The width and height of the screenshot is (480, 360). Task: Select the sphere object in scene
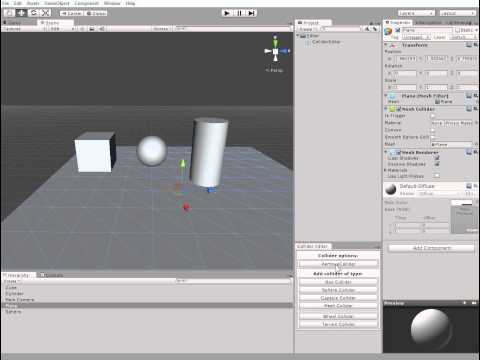coord(152,151)
